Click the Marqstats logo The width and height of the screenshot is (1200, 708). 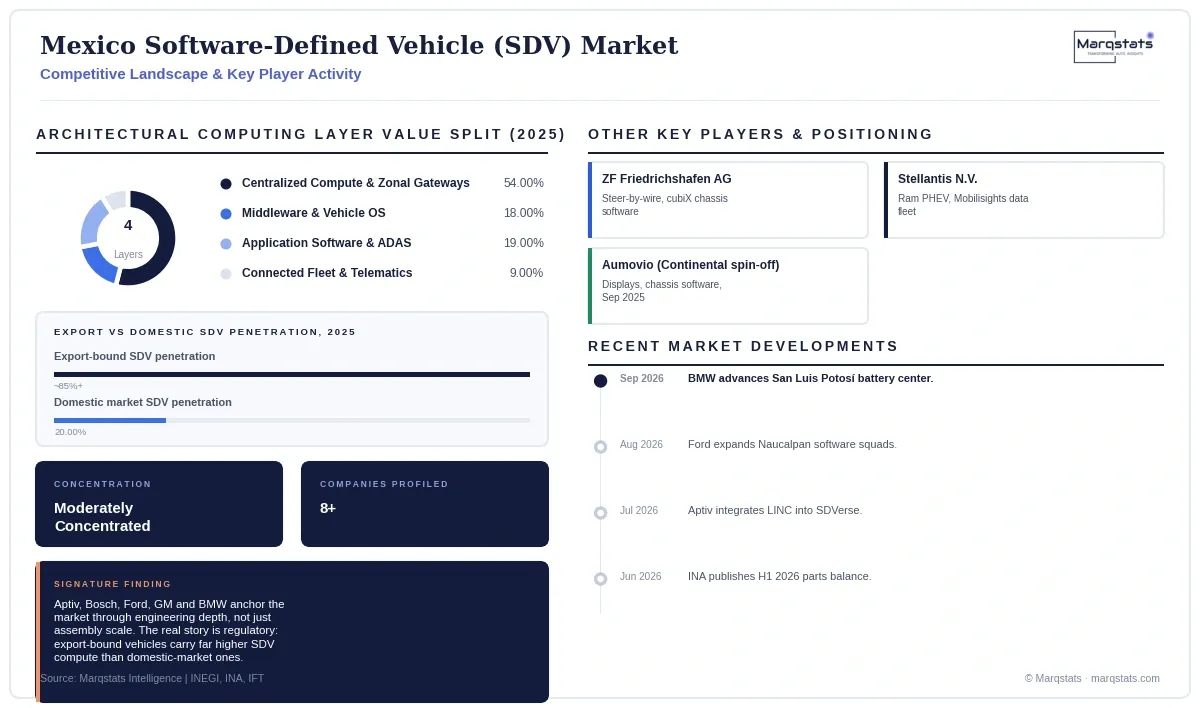click(x=1114, y=47)
